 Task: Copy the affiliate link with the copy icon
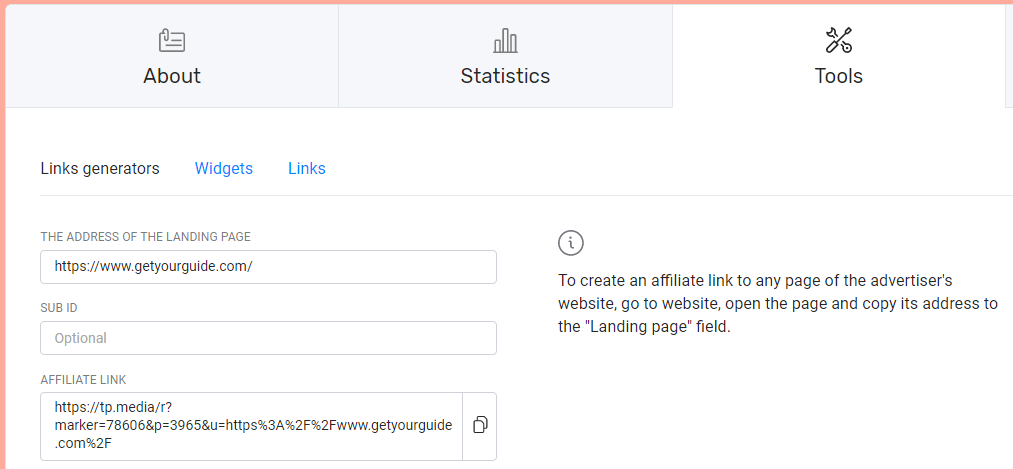click(480, 425)
